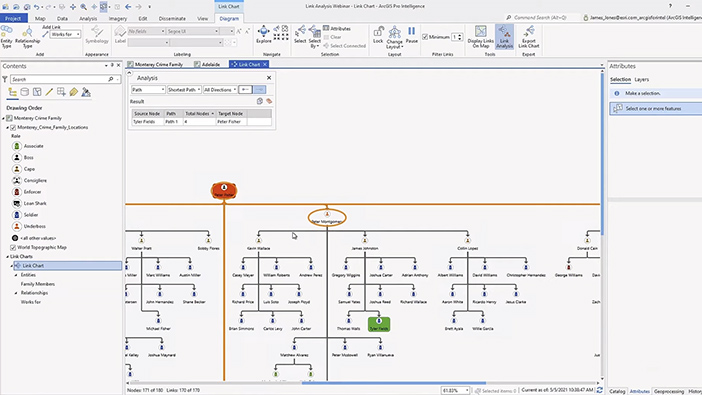Open the Entity Type tool
This screenshot has height=395, width=702.
(x=6, y=37)
